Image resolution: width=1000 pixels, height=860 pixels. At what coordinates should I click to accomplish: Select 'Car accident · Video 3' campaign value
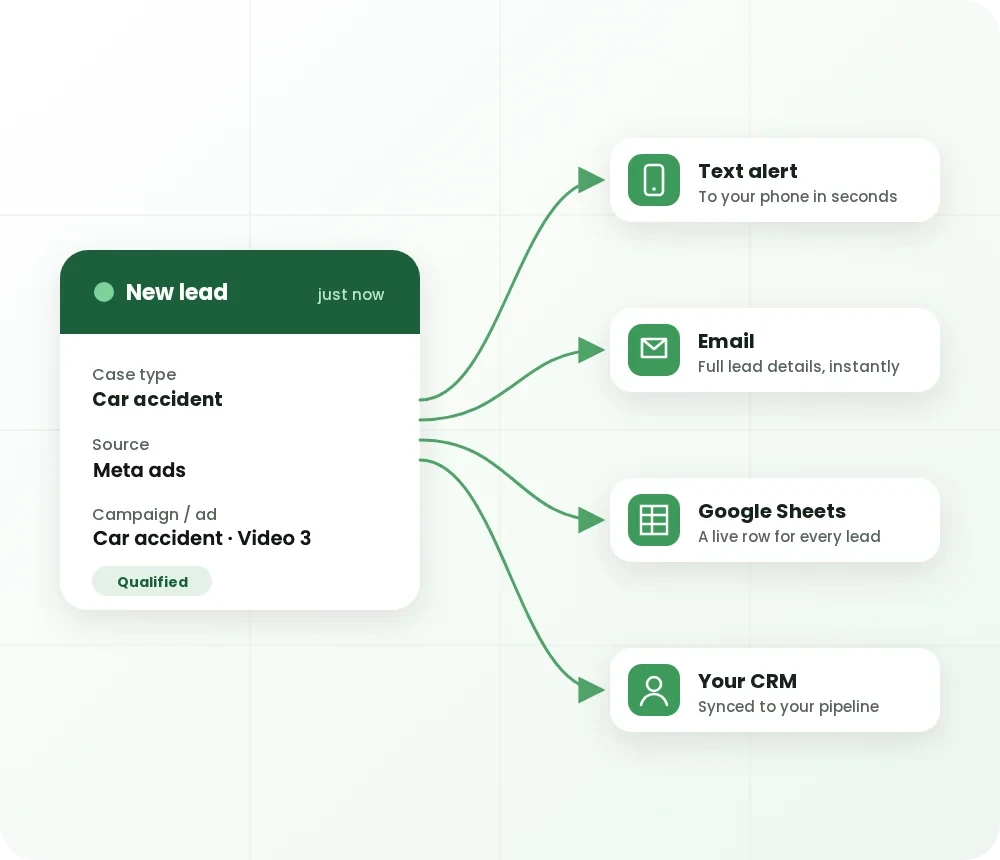[x=202, y=538]
